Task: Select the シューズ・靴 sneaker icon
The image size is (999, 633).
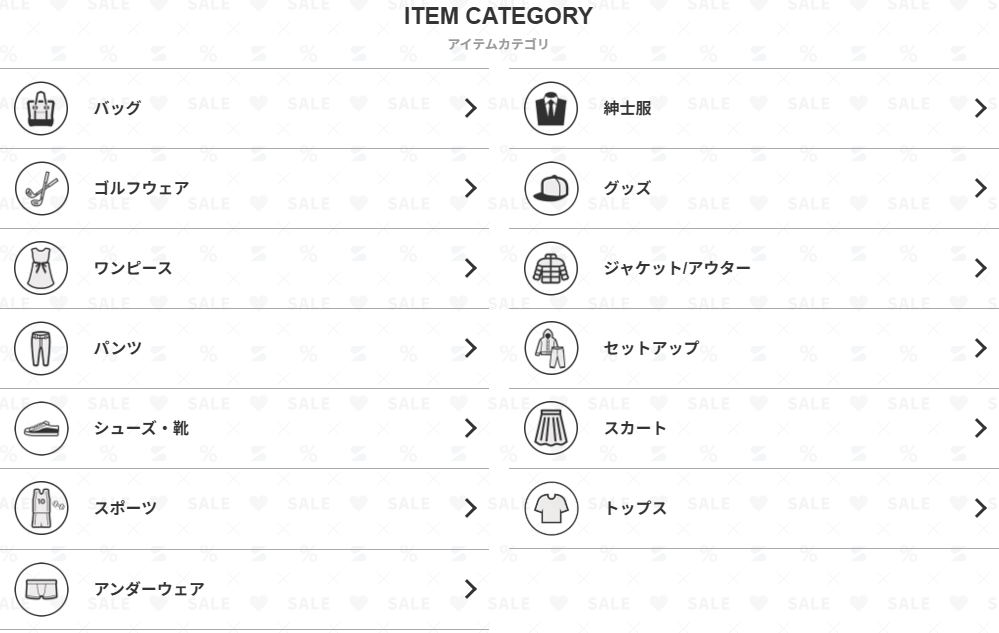Action: (x=40, y=428)
